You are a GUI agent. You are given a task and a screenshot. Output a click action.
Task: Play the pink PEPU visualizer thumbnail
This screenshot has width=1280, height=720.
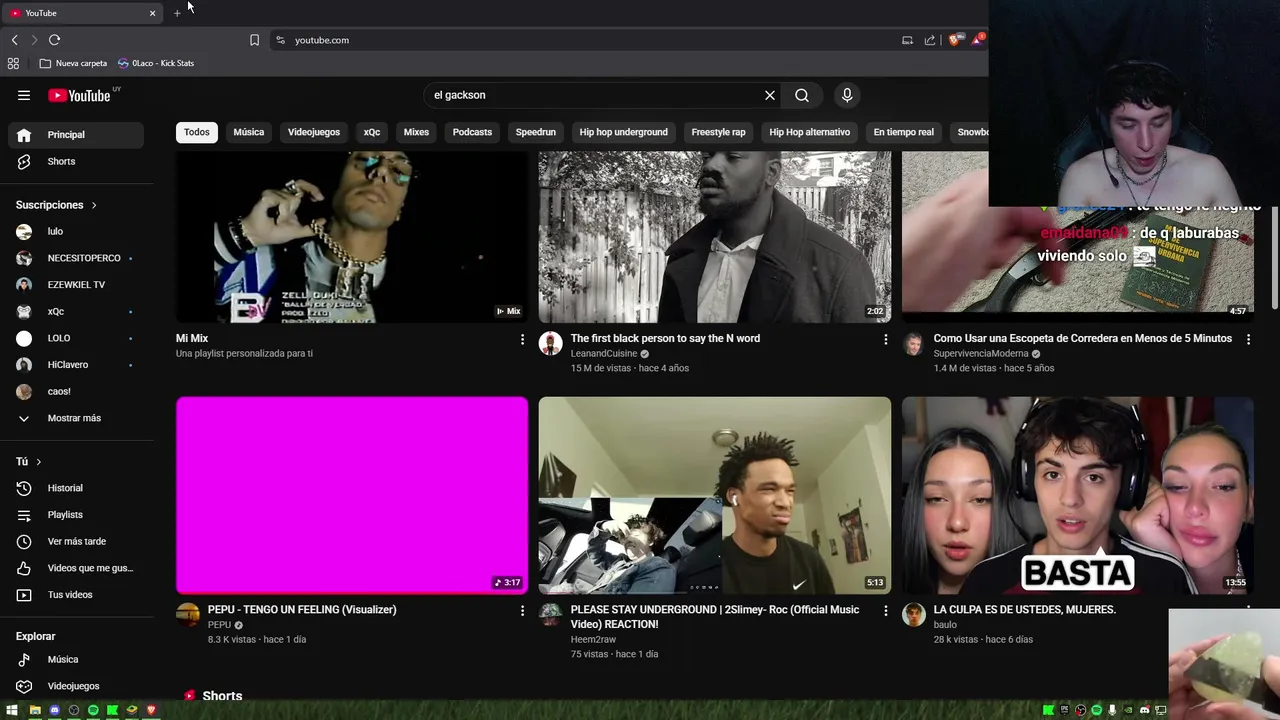[352, 495]
